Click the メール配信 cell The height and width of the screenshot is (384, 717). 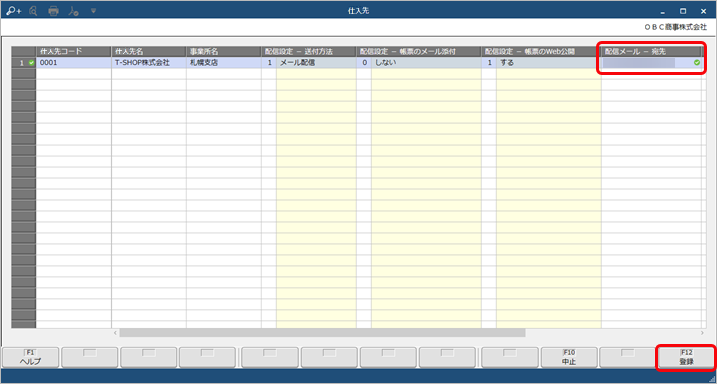316,63
